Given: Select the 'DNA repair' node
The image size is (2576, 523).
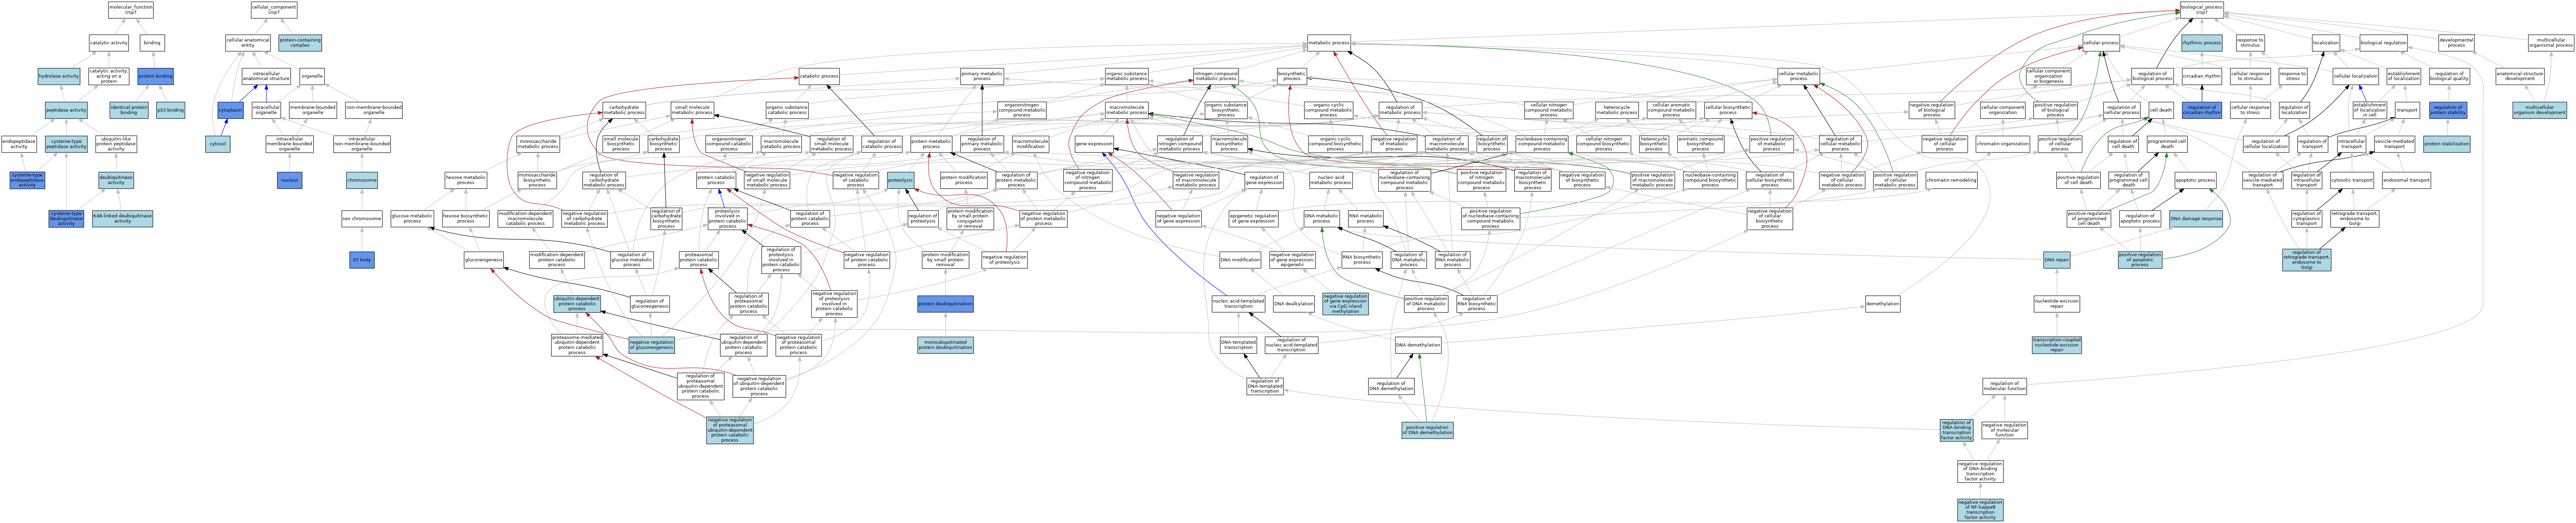Looking at the screenshot, I should (x=2056, y=260).
